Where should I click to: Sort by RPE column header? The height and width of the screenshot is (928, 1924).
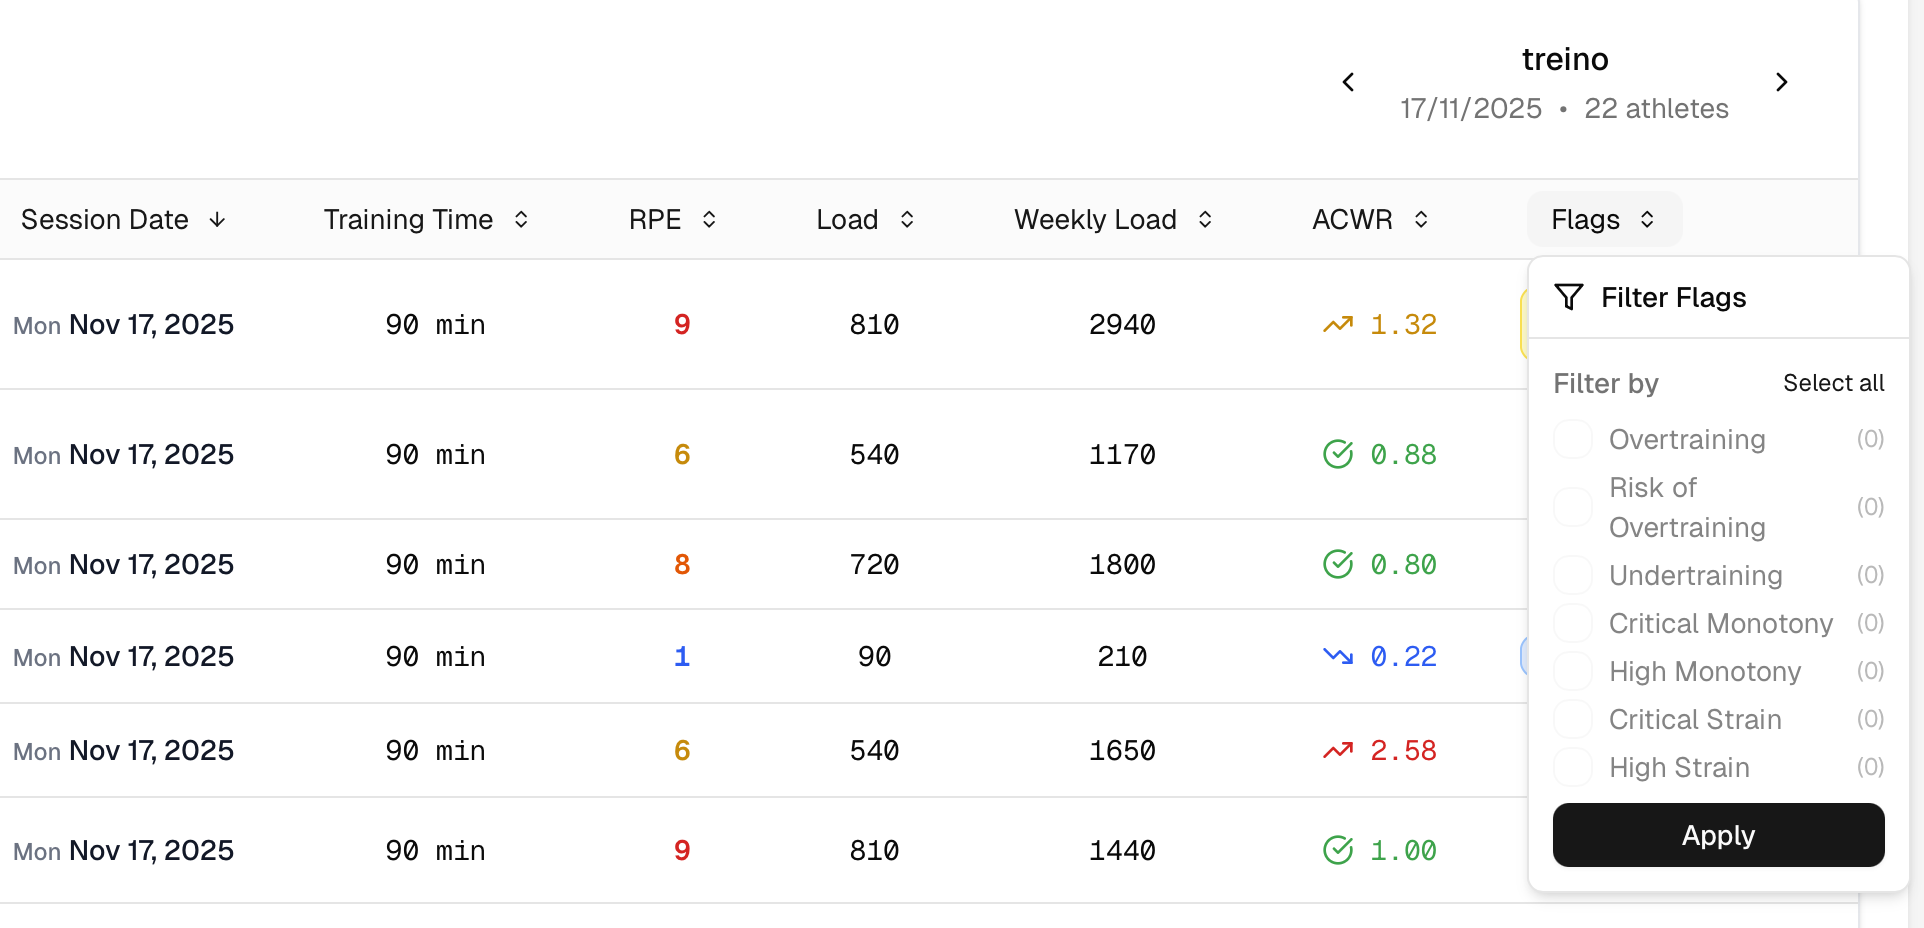coord(672,219)
